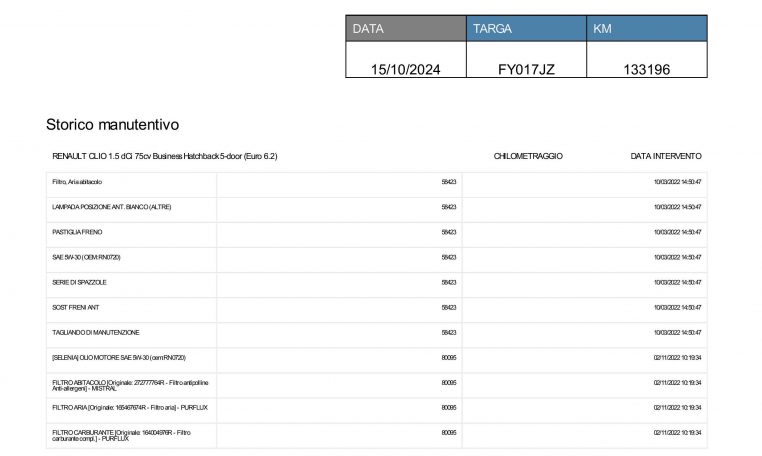
Task: Select the FILTRO CARBURANTE PURFLUX row
Action: (120, 434)
